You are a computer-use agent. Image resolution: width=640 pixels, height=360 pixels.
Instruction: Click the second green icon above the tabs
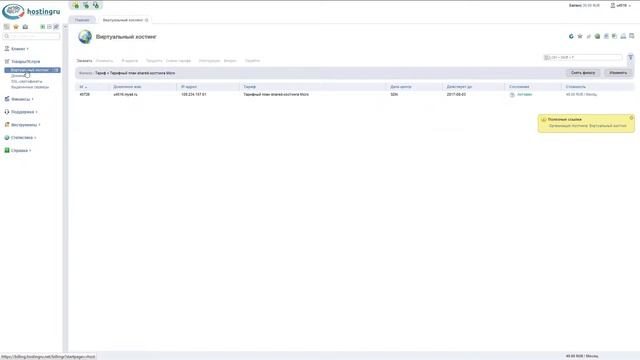tap(86, 5)
